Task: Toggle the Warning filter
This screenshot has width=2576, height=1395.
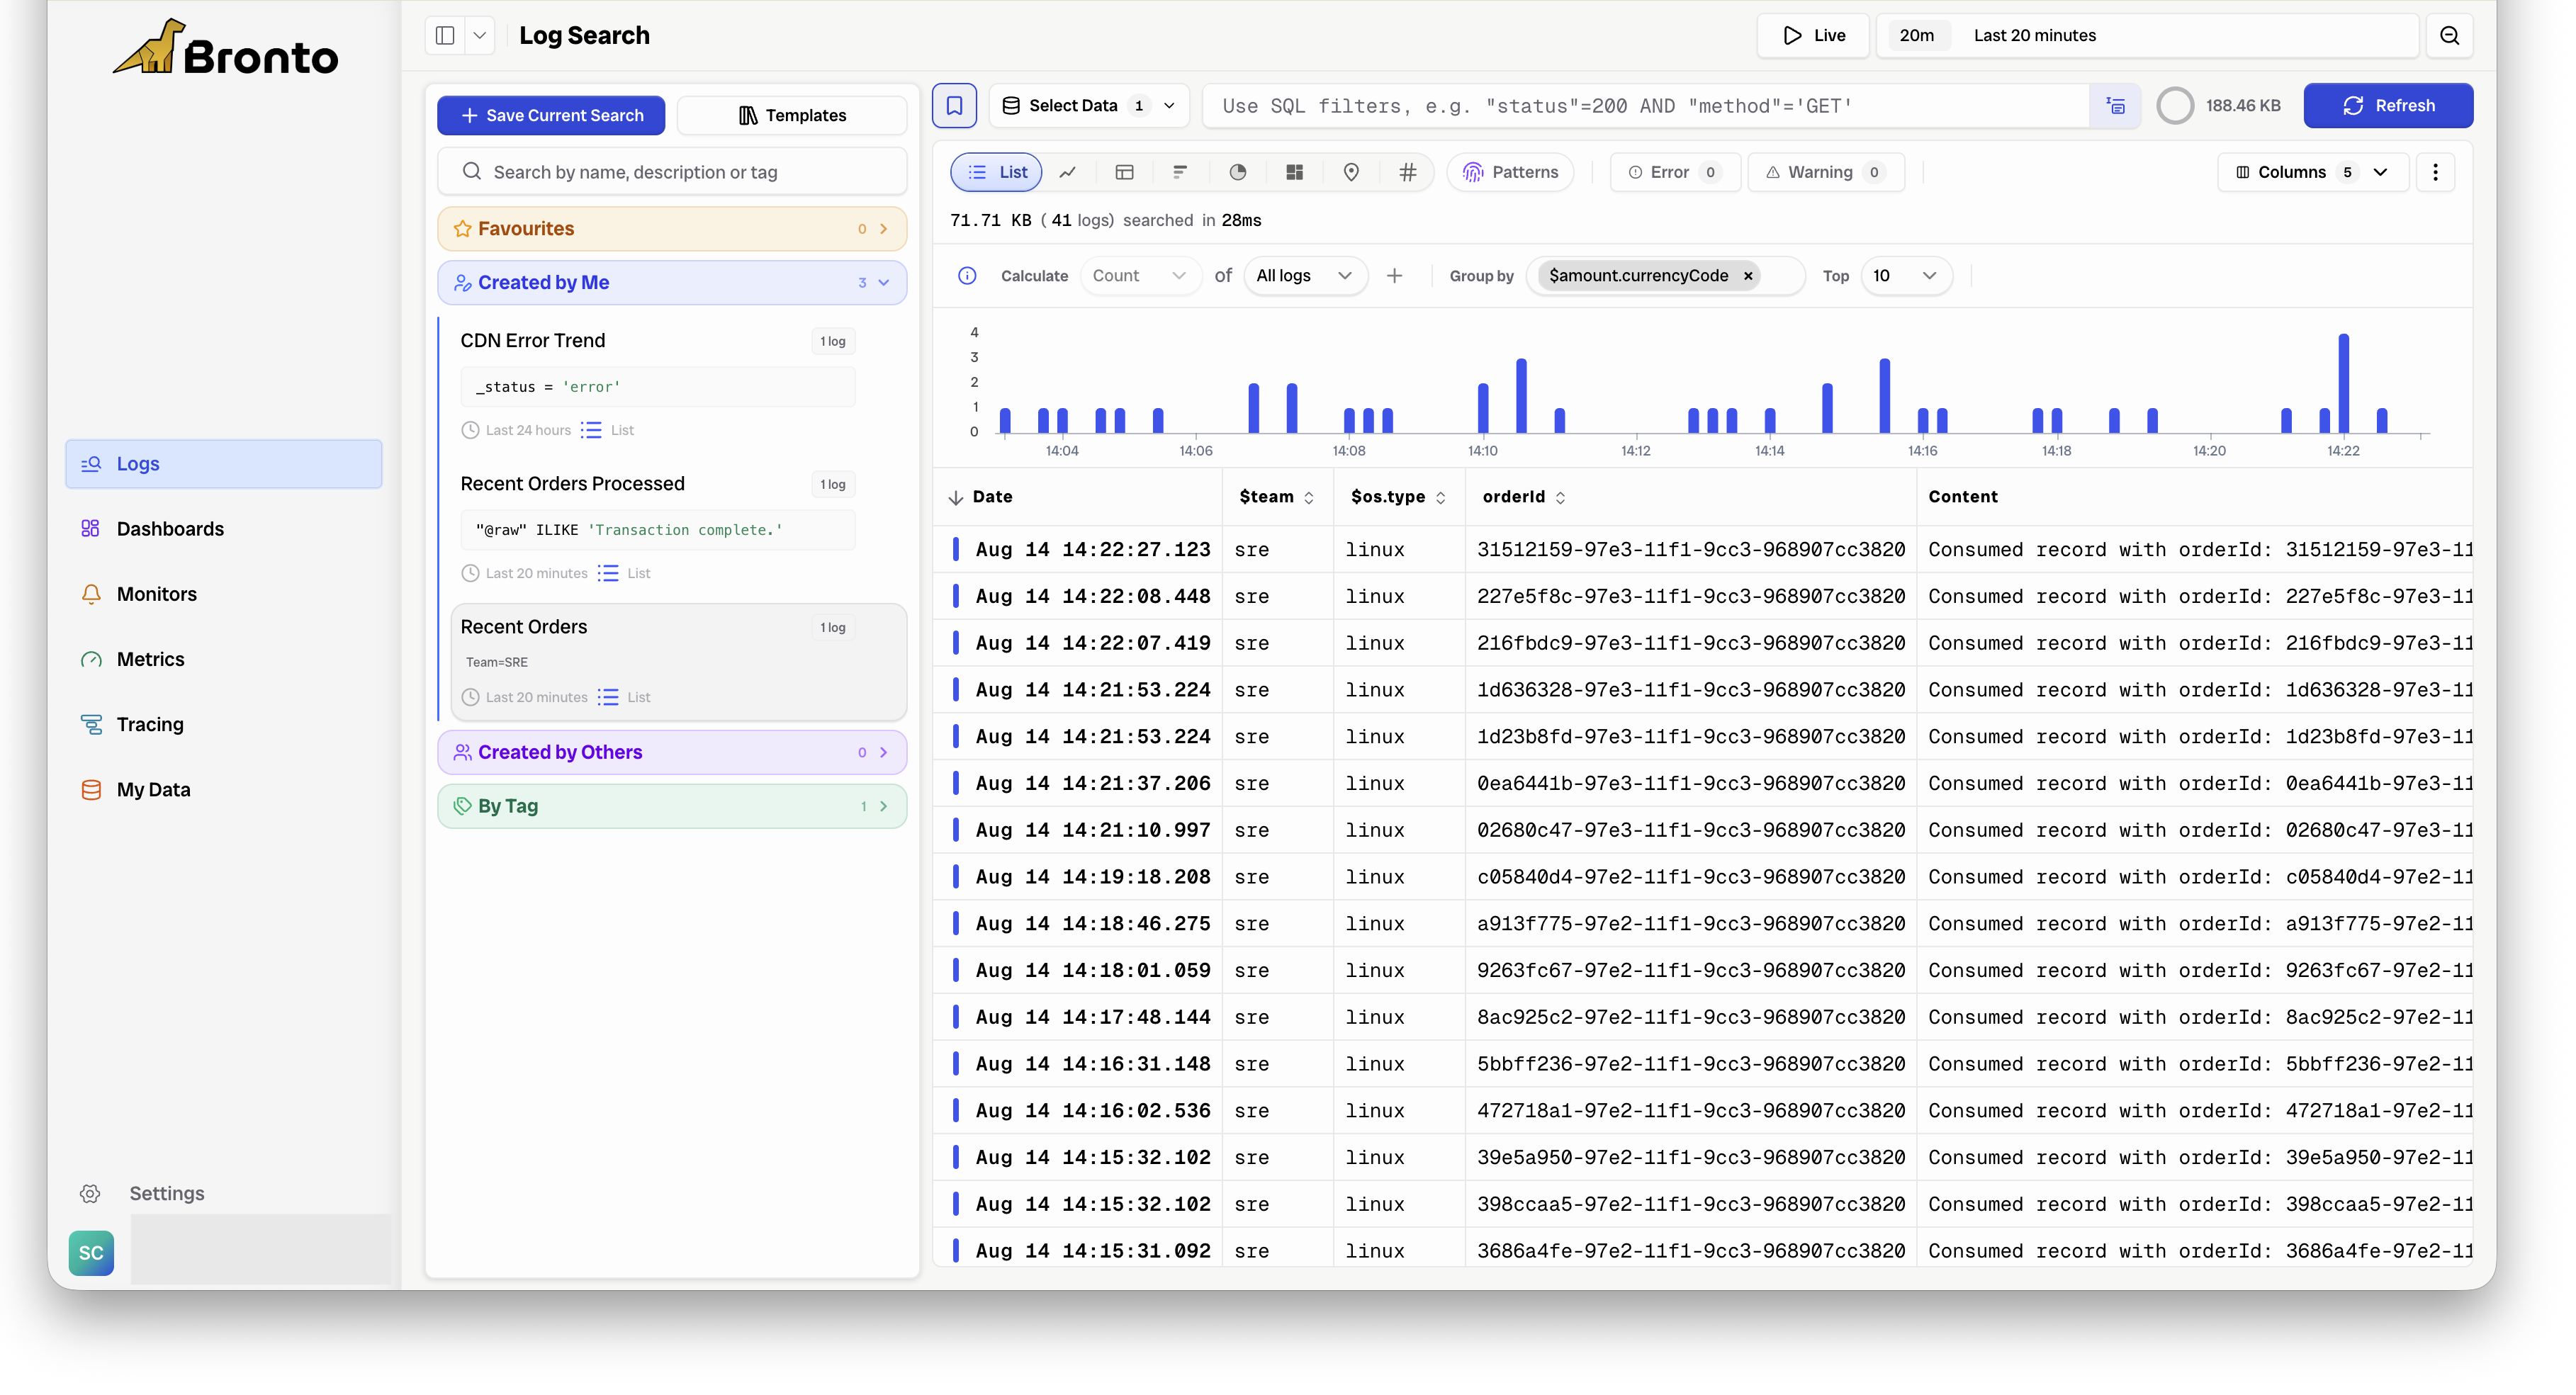Action: (x=1825, y=172)
